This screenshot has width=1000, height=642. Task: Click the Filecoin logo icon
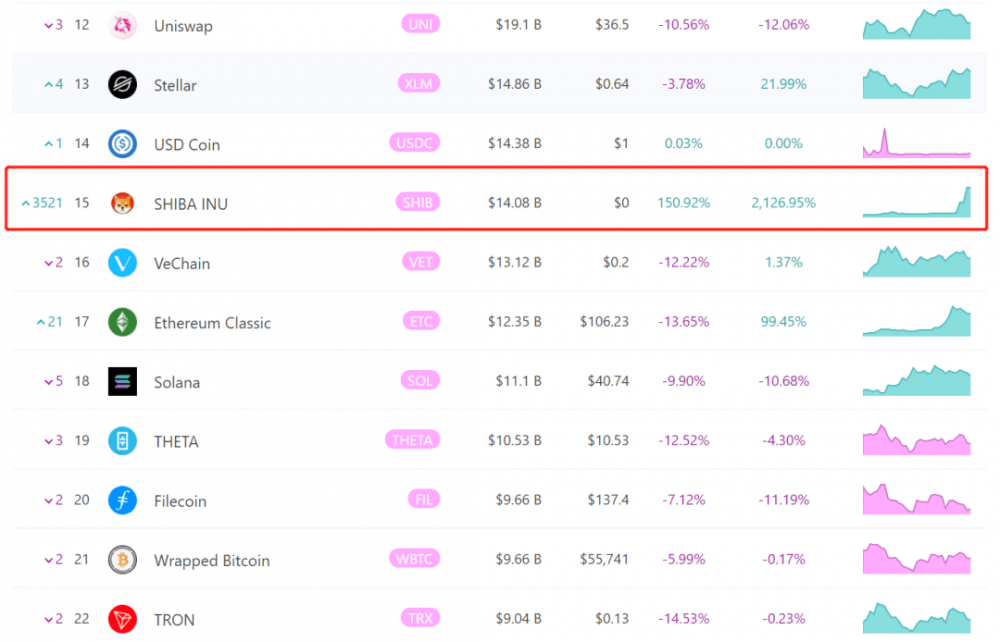(122, 501)
